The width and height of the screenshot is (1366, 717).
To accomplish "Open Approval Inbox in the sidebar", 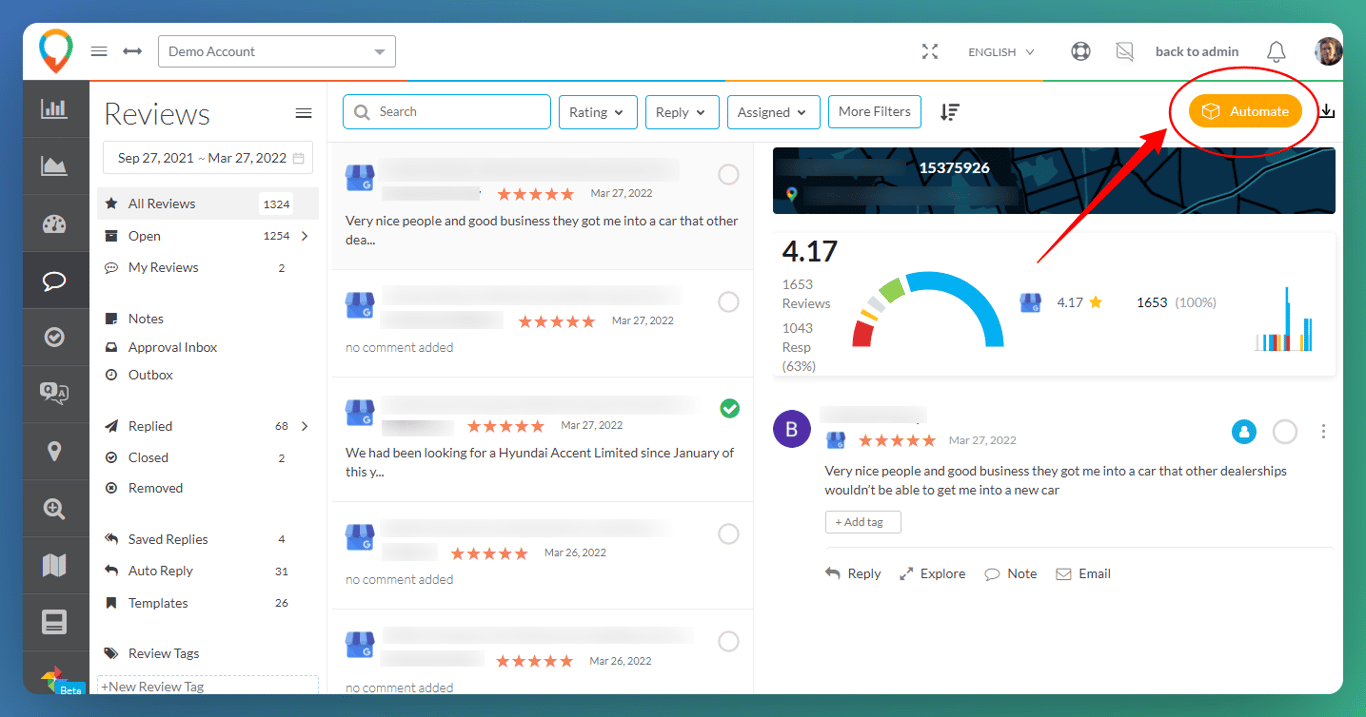I will [172, 347].
